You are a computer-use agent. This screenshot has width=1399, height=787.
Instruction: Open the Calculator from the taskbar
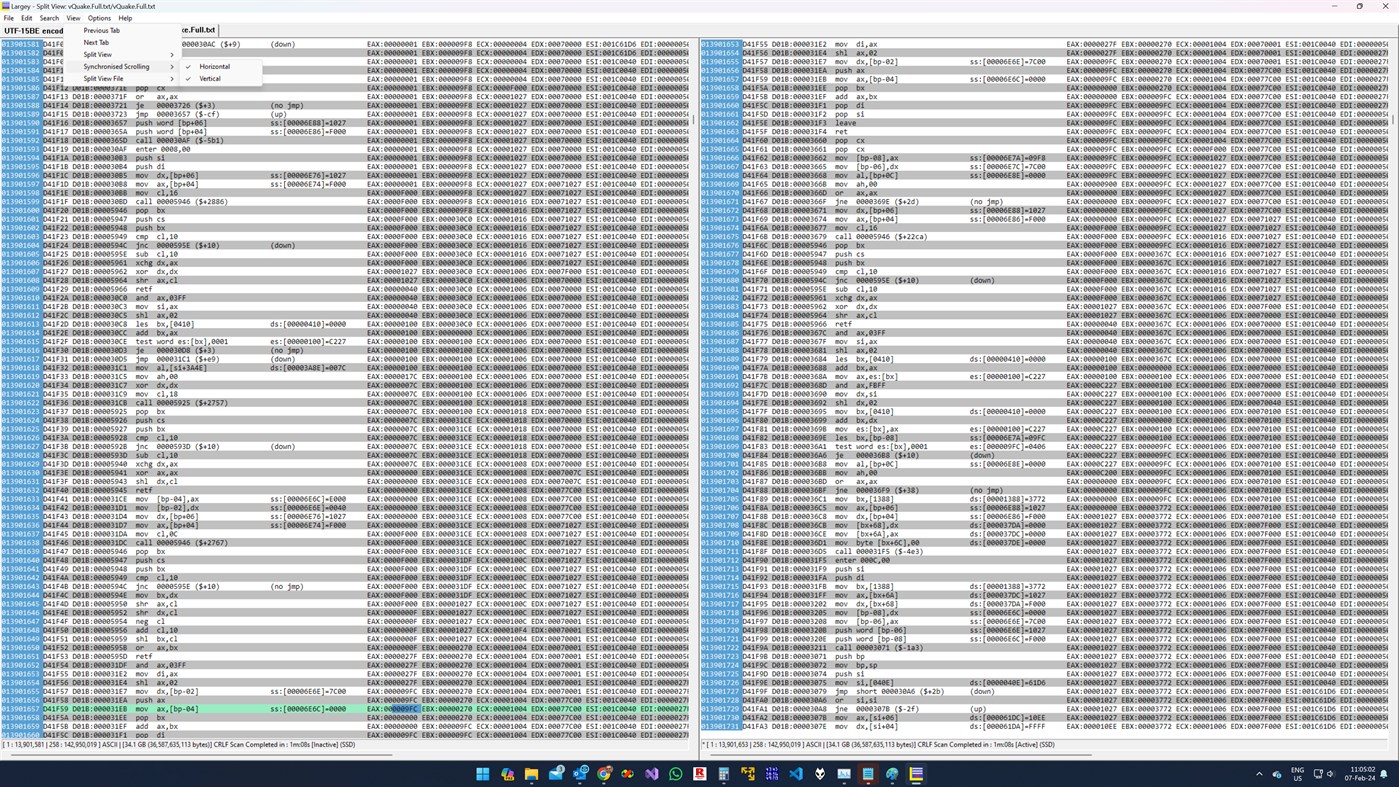(x=723, y=774)
